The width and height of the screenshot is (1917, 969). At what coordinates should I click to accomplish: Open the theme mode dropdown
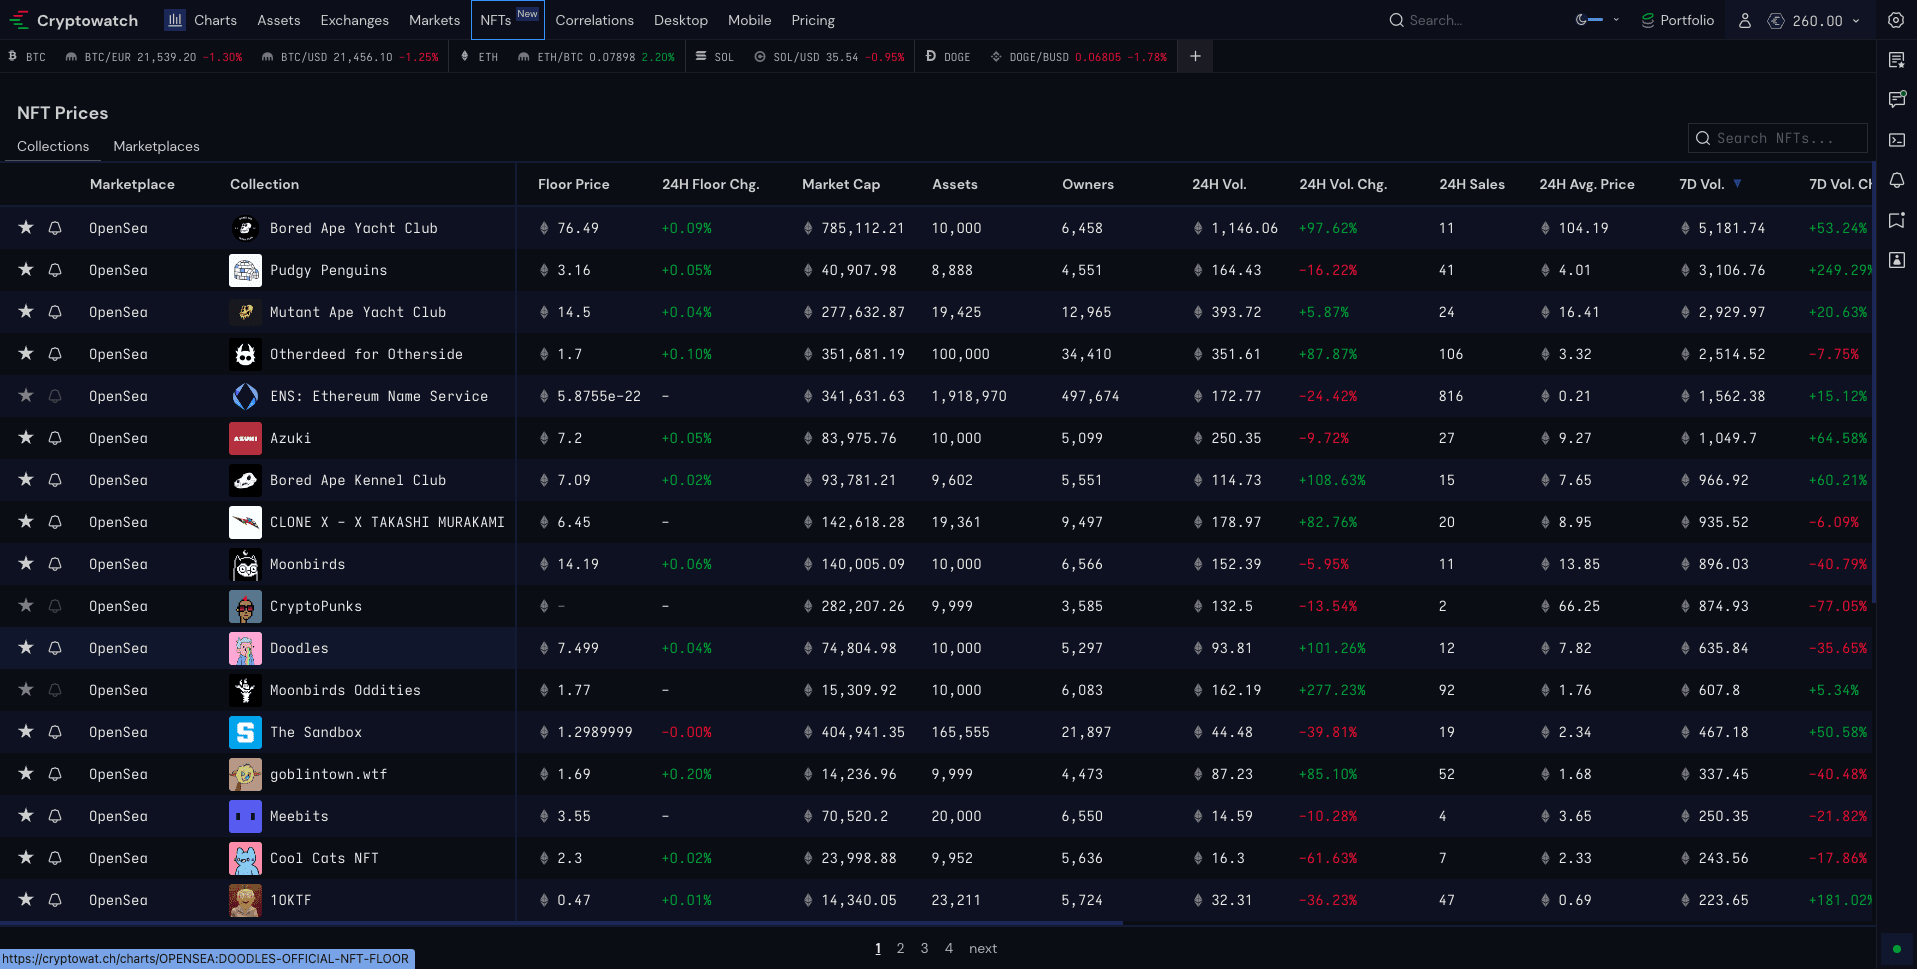coord(1597,20)
